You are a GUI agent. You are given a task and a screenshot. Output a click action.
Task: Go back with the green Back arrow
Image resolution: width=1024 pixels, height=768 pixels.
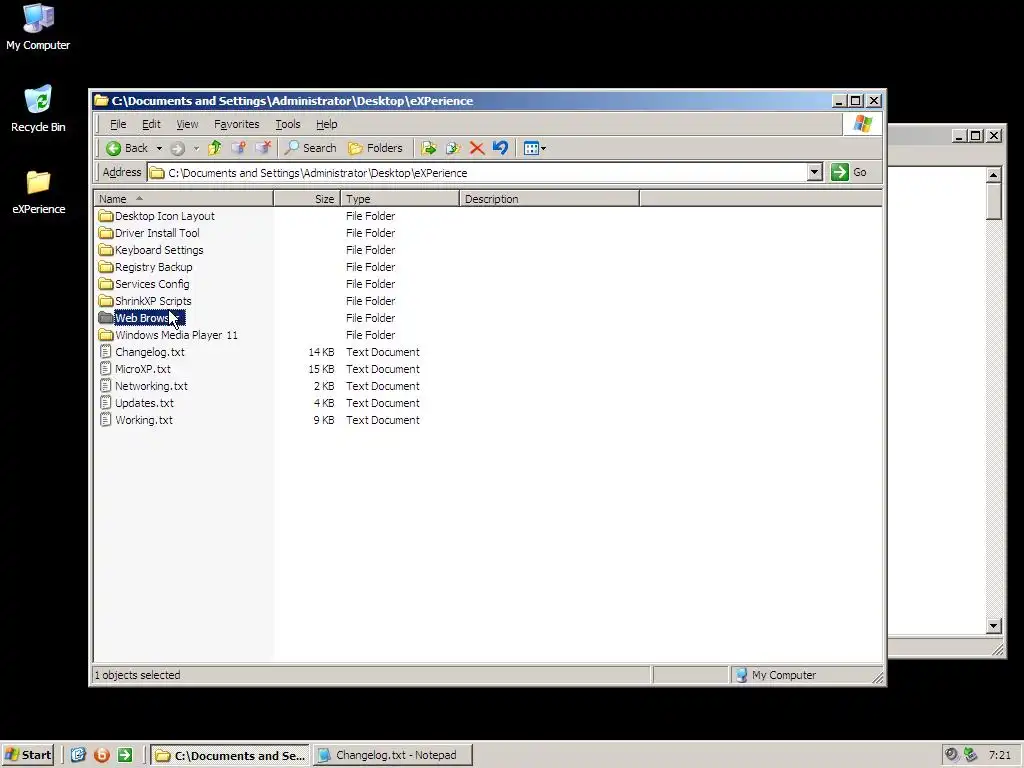(127, 148)
